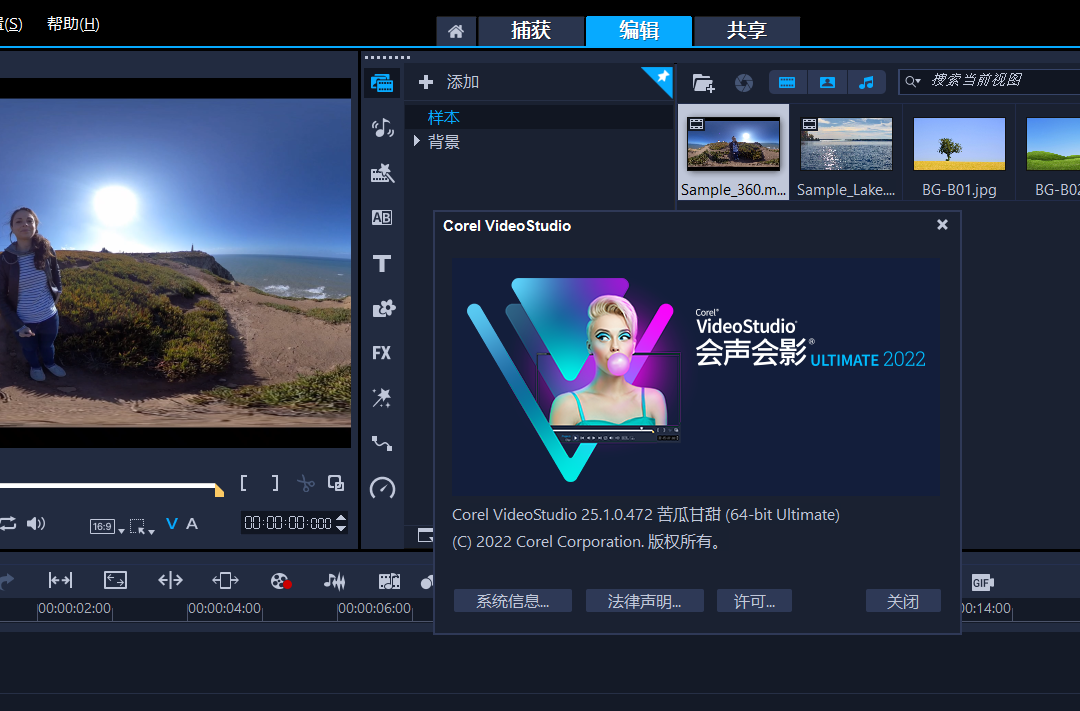Screen dimensions: 1080x711
Task: Click the color grading/record icon
Action: [x=280, y=581]
